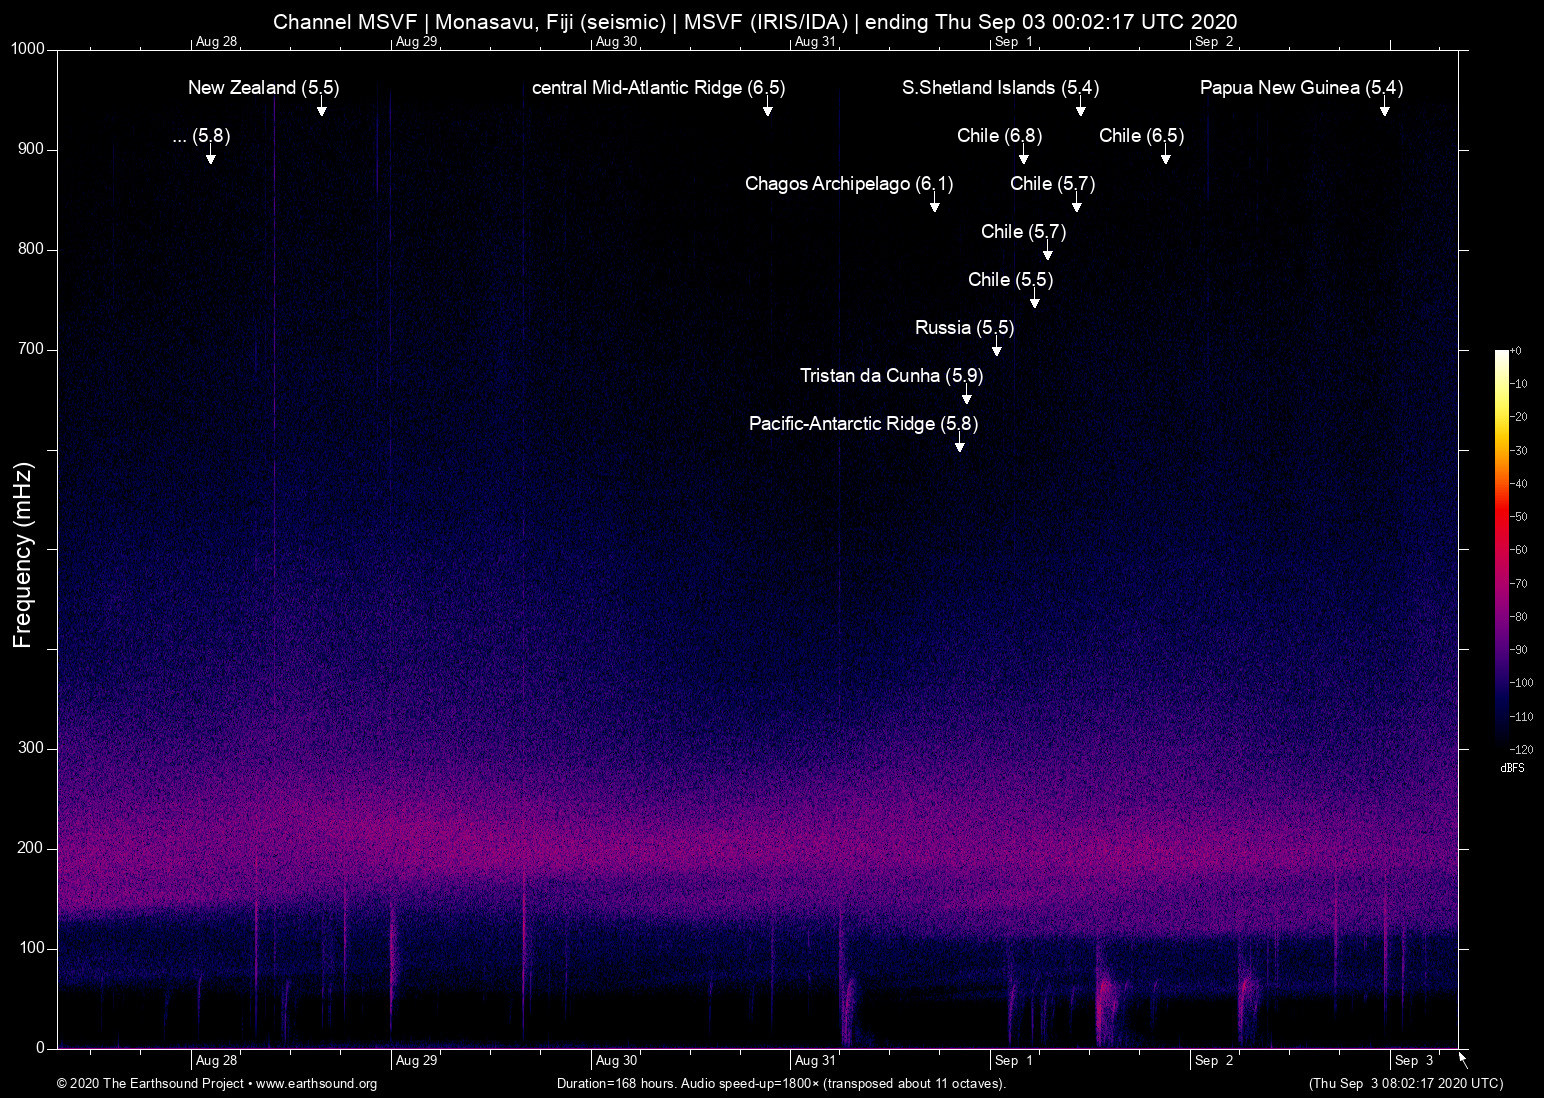Select the Chile (6.5) event label

(x=1141, y=136)
